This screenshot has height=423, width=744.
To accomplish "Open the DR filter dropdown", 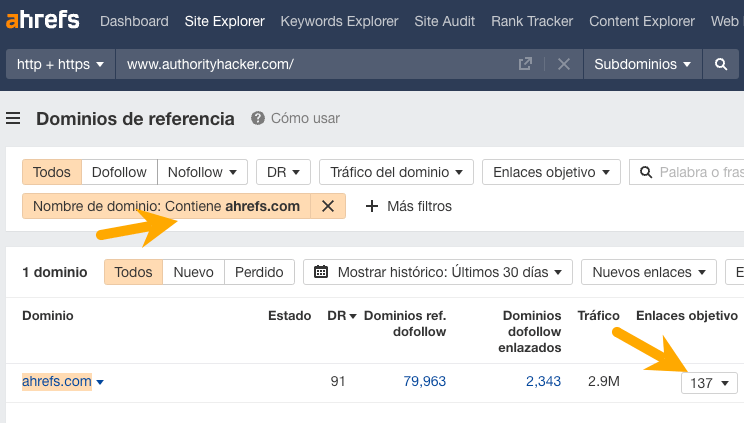I will tap(283, 172).
